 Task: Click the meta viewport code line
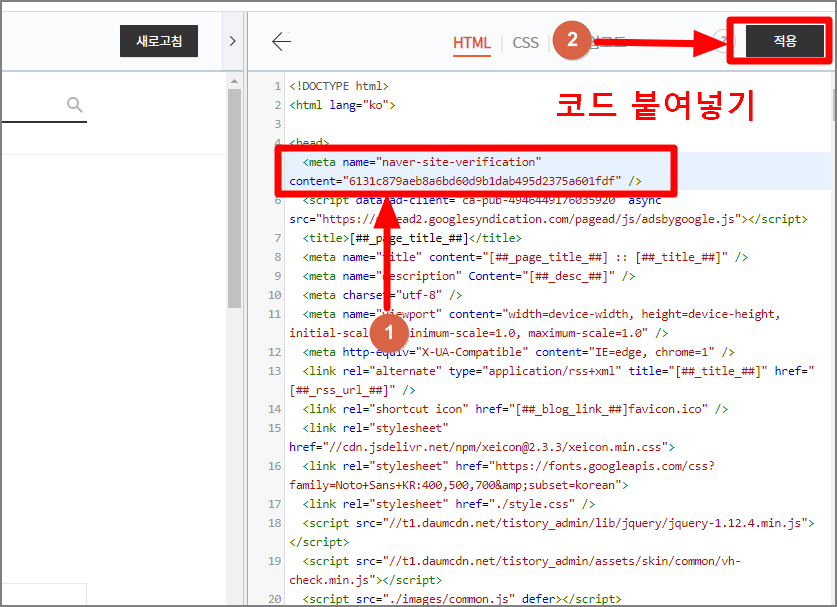pyautogui.click(x=541, y=314)
